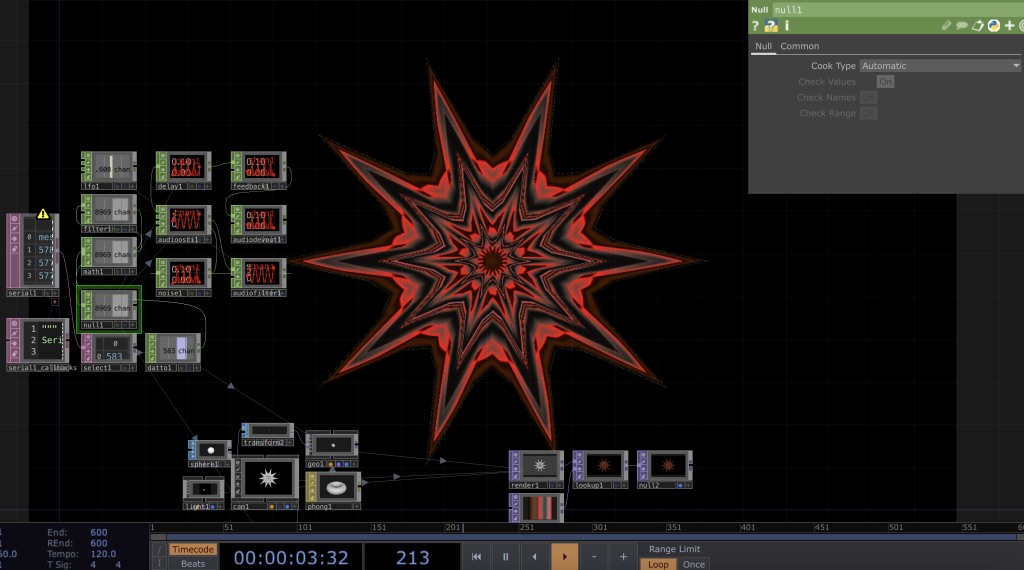
Task: Toggle Check Values On switch
Action: click(885, 82)
